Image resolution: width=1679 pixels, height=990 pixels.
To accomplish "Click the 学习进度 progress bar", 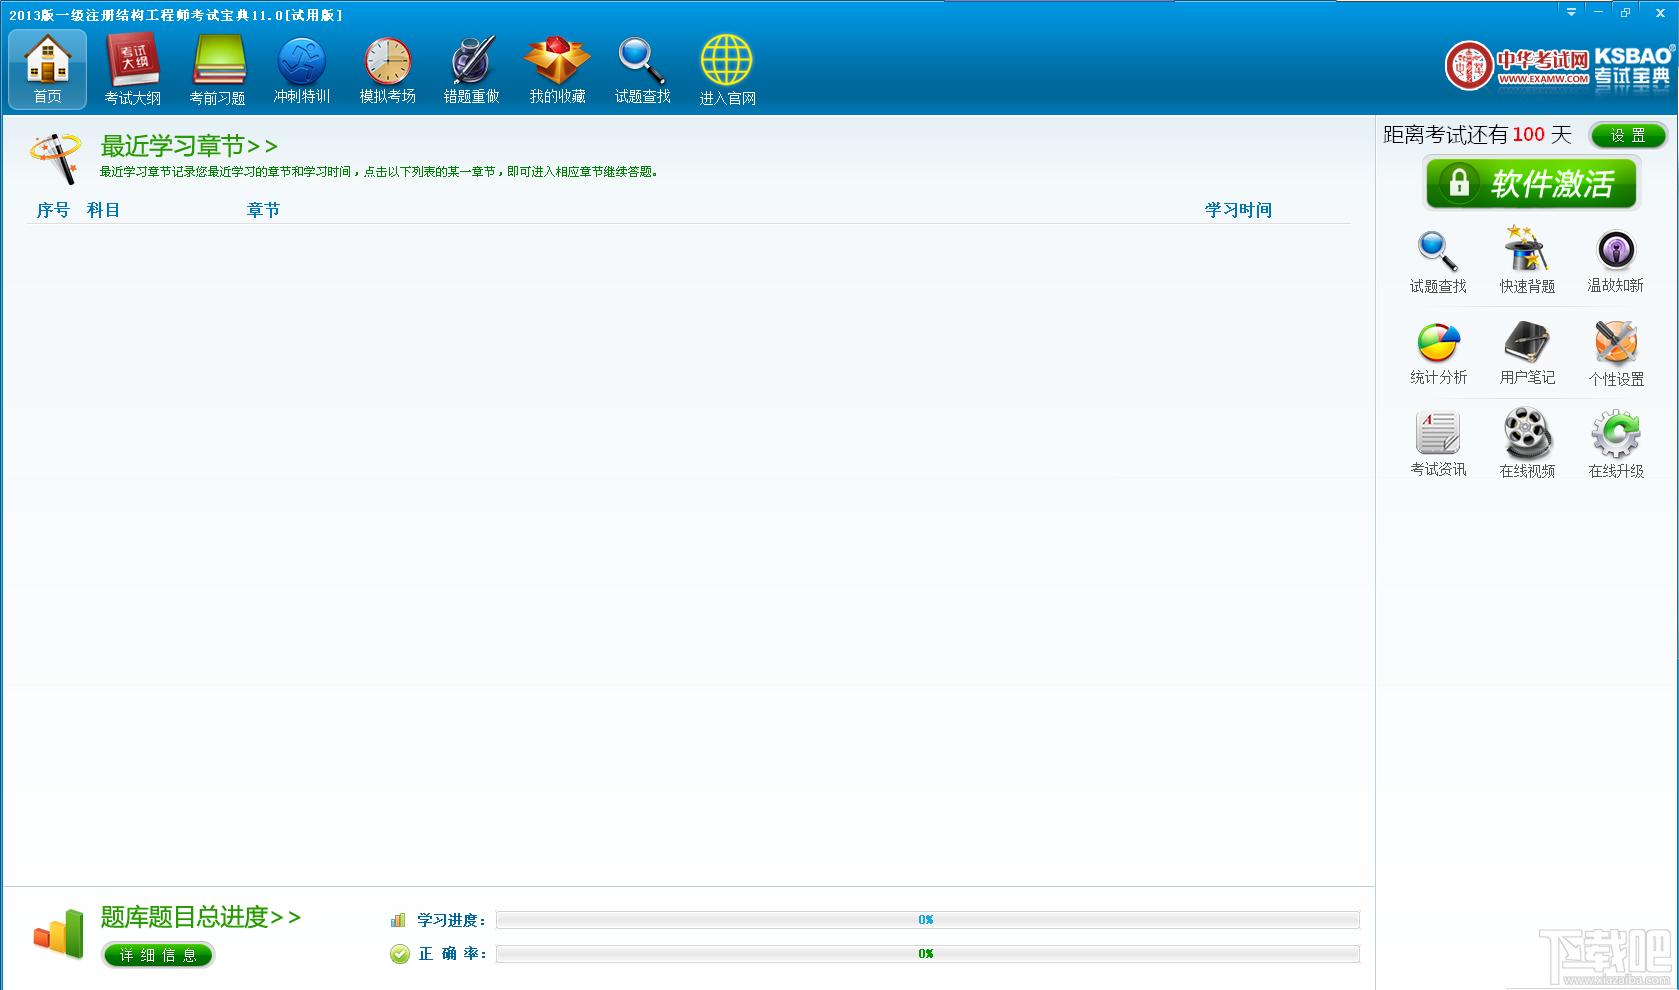I will click(927, 920).
